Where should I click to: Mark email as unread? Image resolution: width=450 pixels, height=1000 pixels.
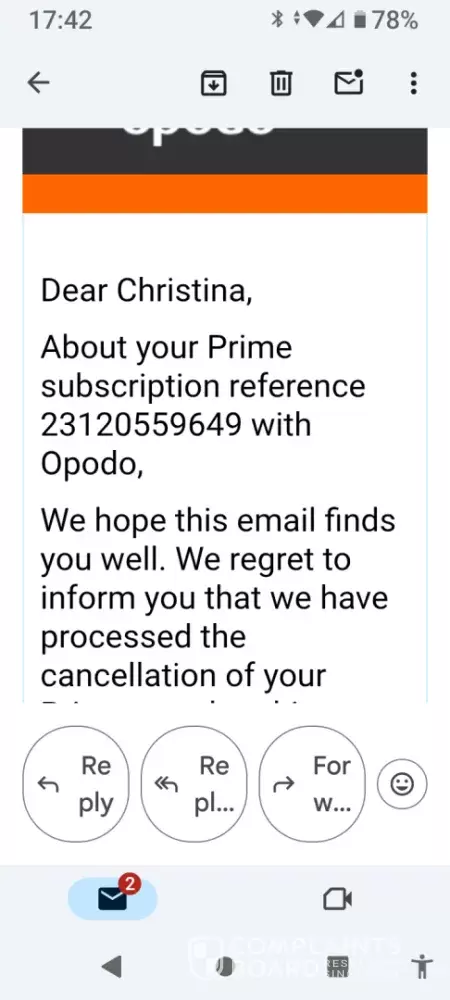coord(349,82)
